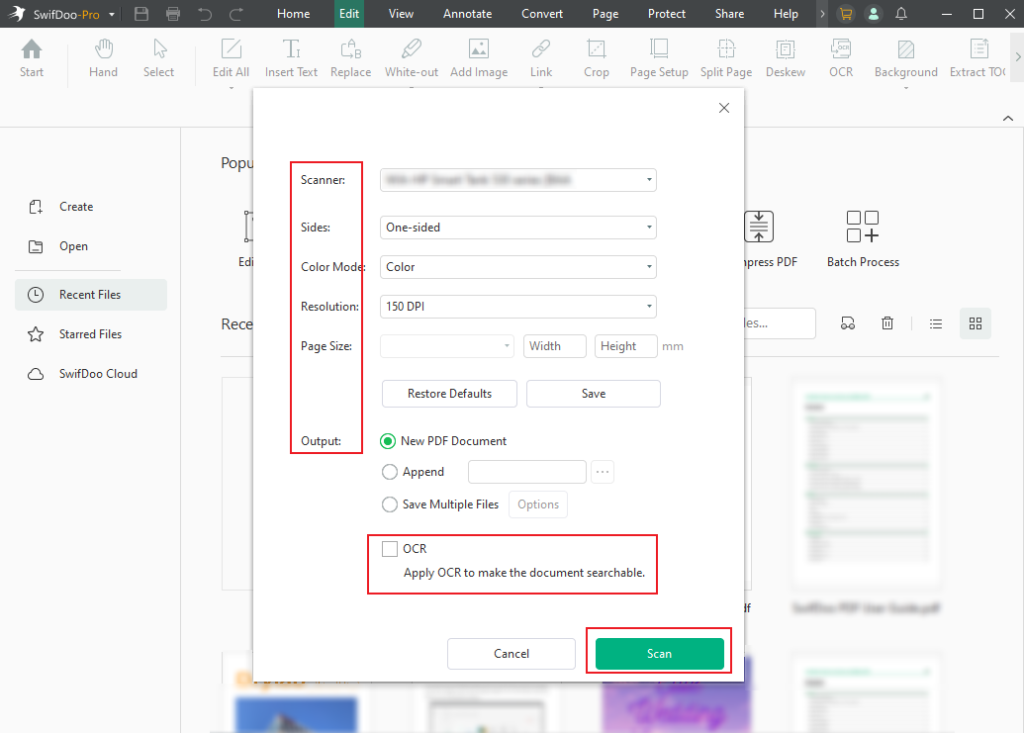Open the Add Image tool
Viewport: 1024px width, 733px height.
(x=478, y=57)
